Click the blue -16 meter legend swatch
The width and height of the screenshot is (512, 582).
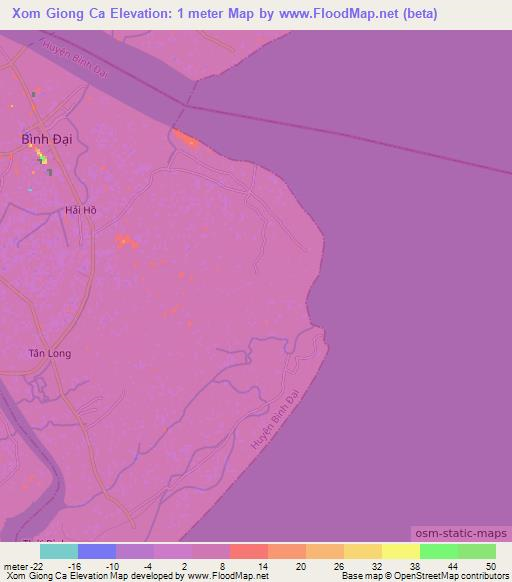[x=97, y=551]
